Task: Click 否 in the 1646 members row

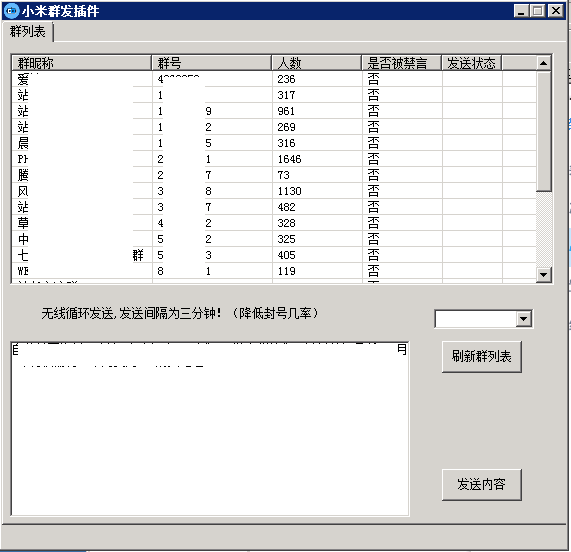Action: (373, 159)
